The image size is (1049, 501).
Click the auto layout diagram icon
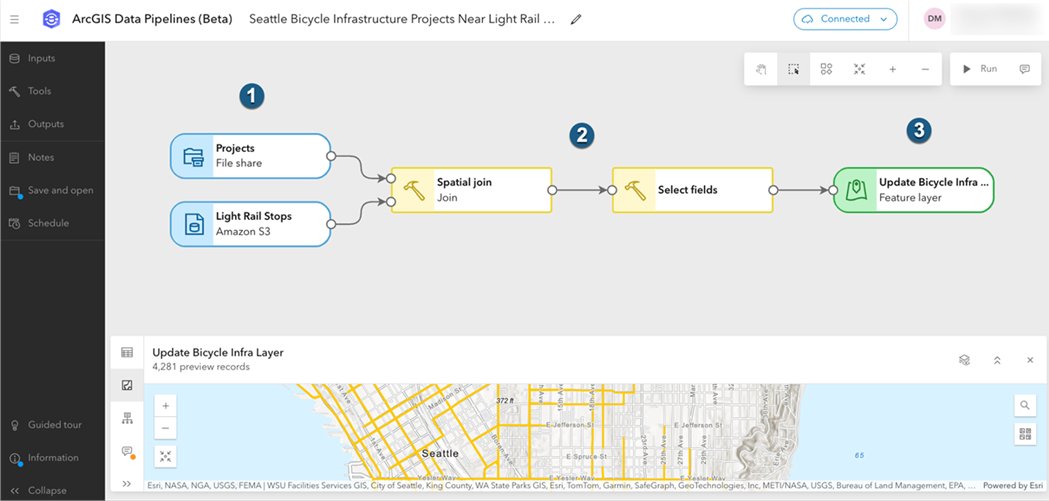click(826, 69)
